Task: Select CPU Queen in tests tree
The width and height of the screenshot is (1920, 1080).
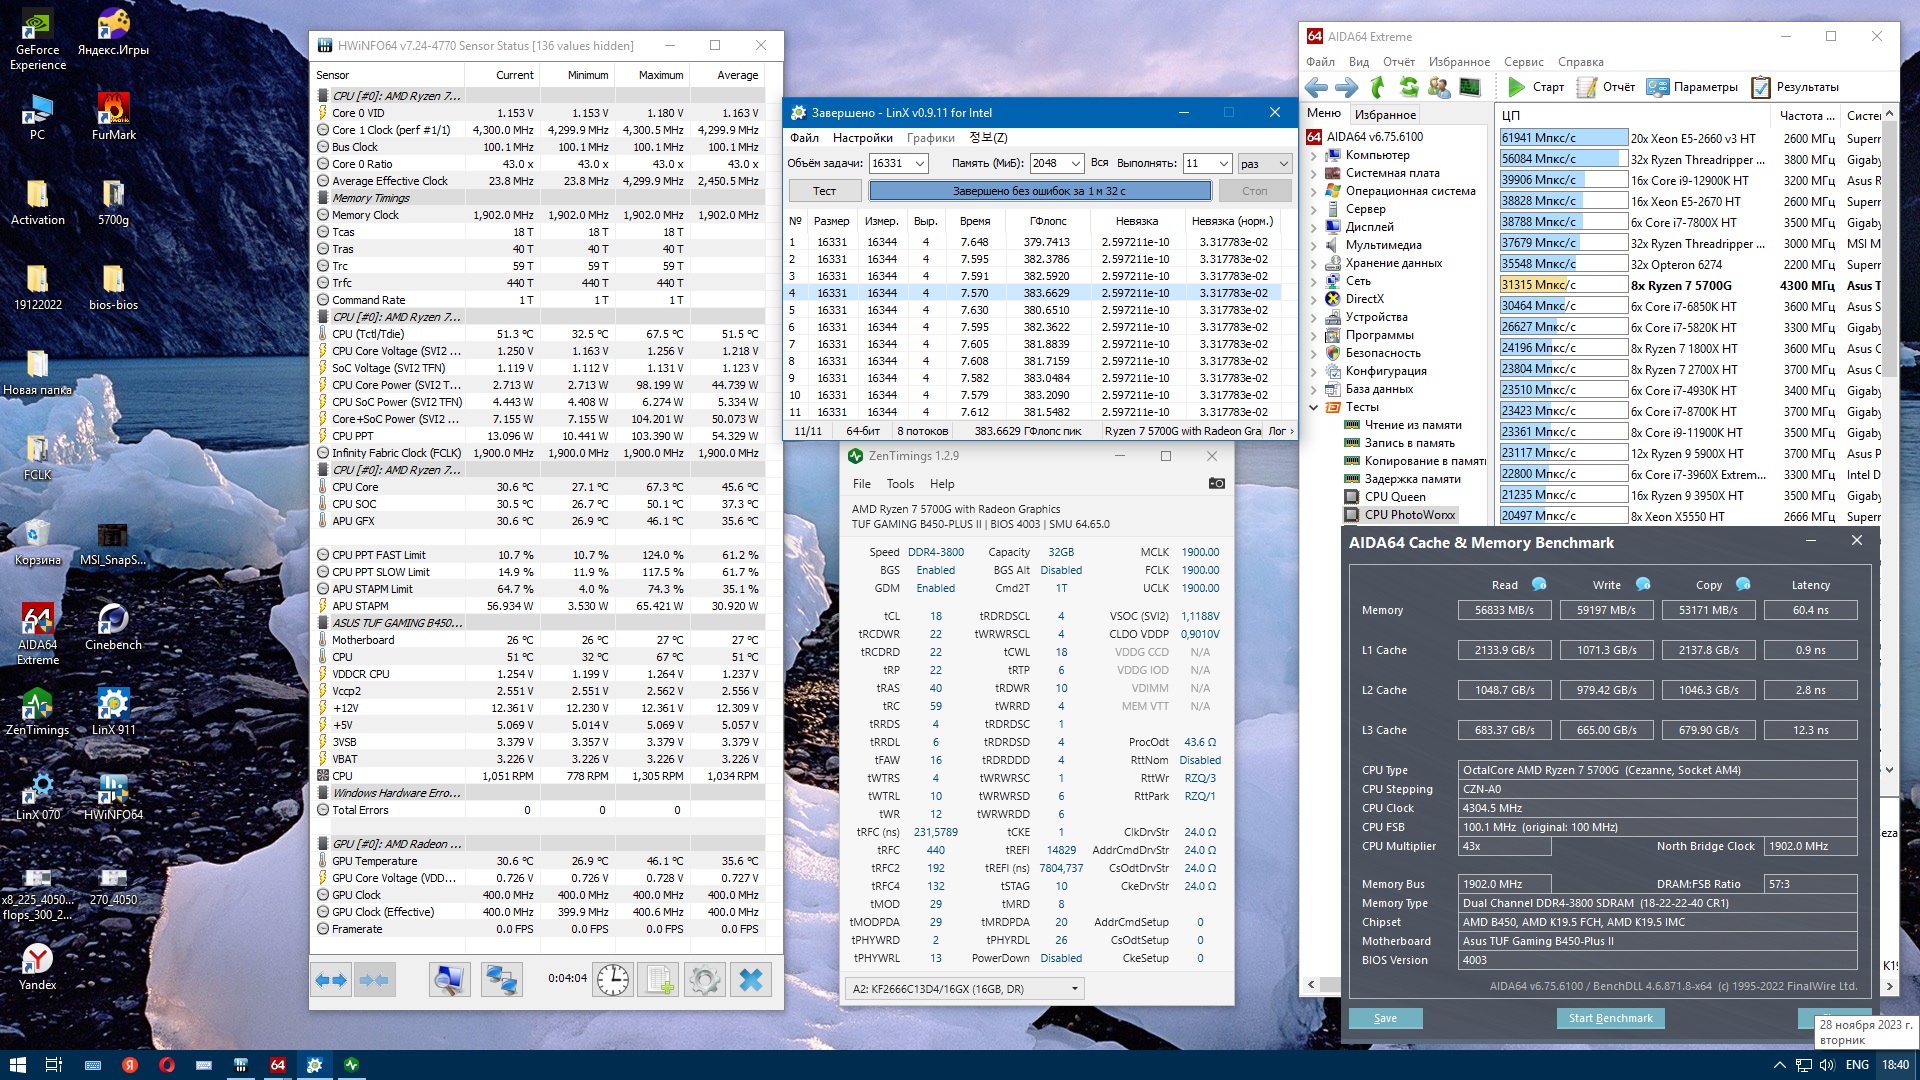Action: coord(1394,496)
